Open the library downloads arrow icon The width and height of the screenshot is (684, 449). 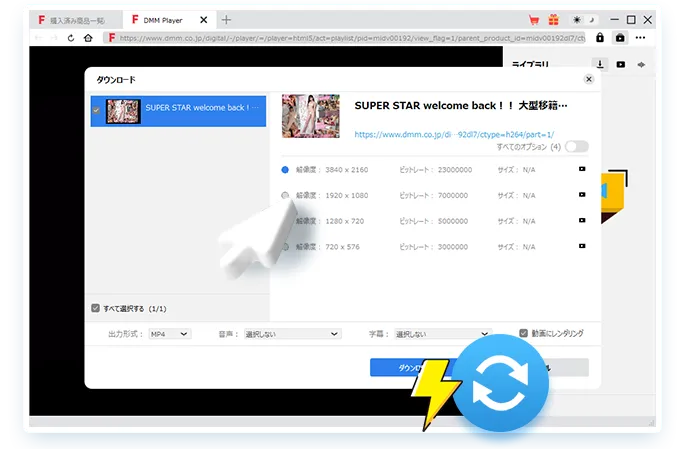(600, 64)
